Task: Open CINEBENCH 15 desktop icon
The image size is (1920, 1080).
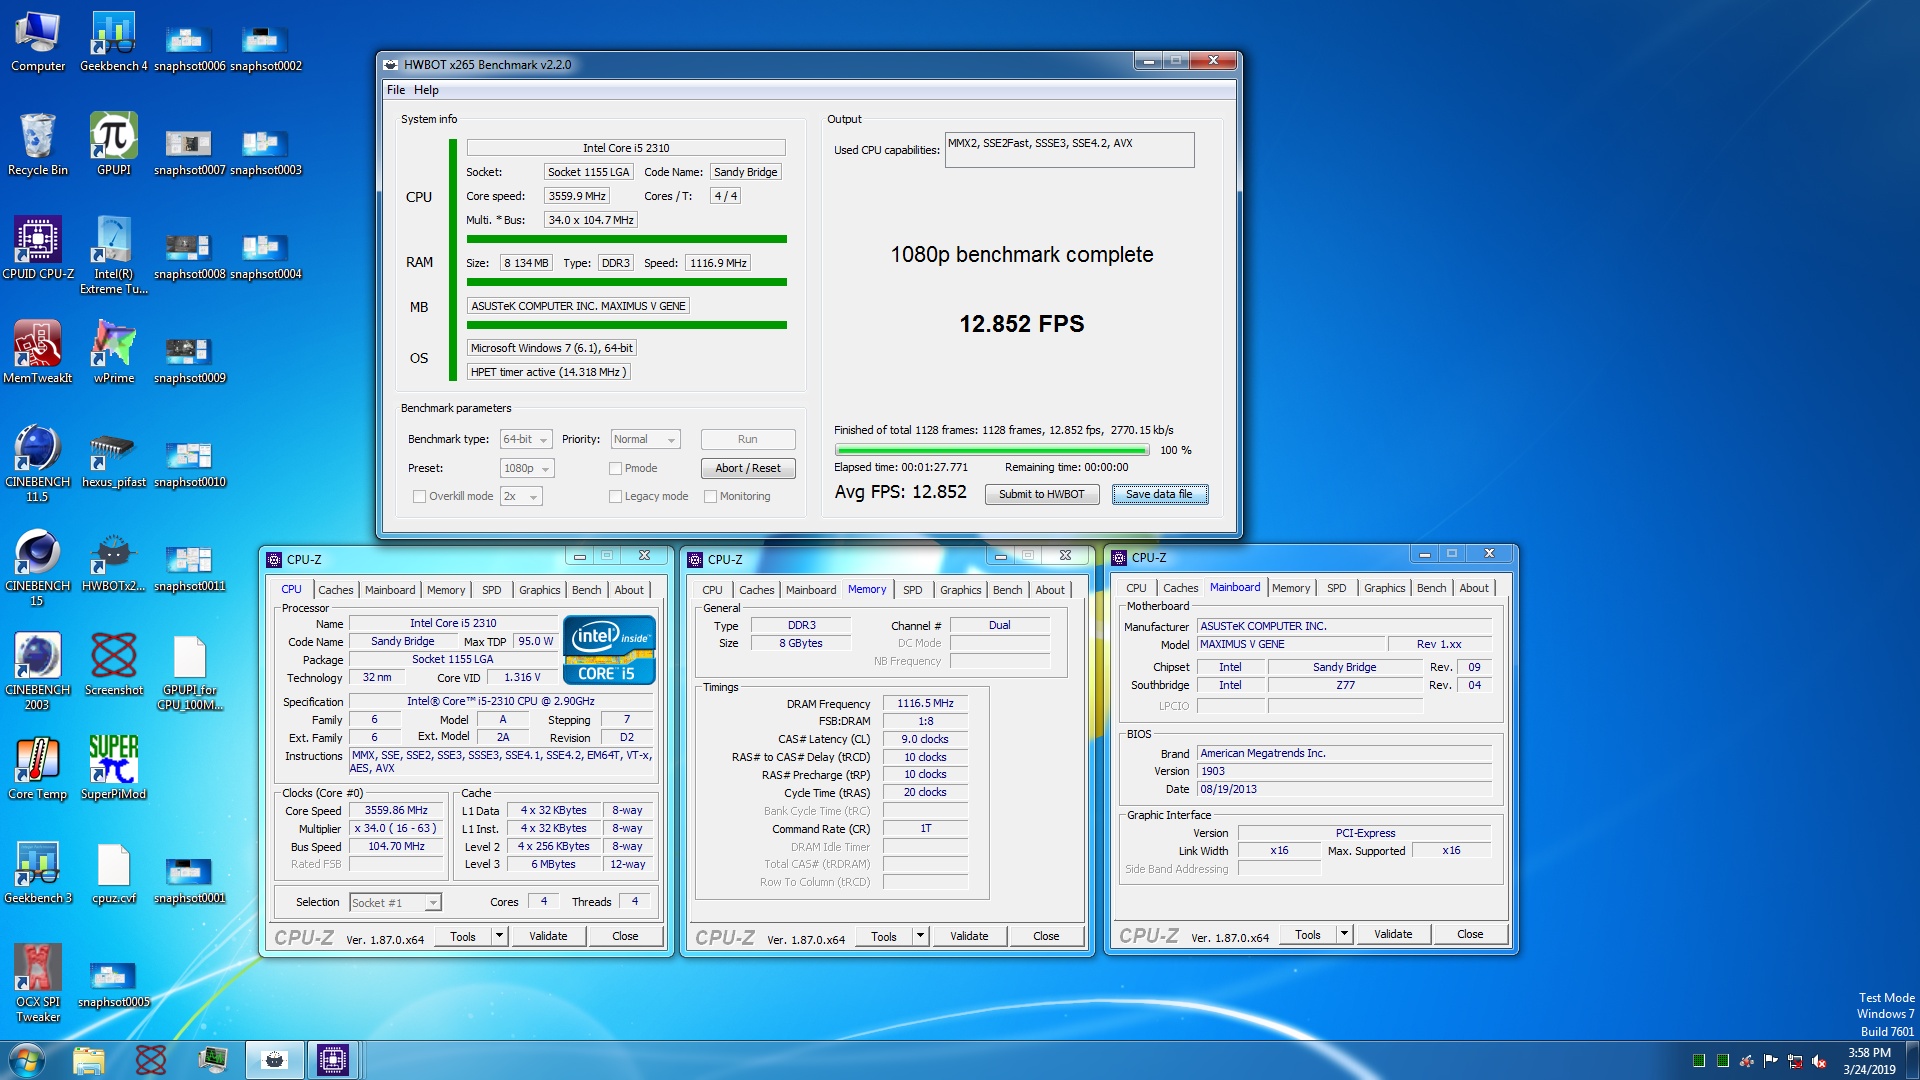Action: pos(38,568)
